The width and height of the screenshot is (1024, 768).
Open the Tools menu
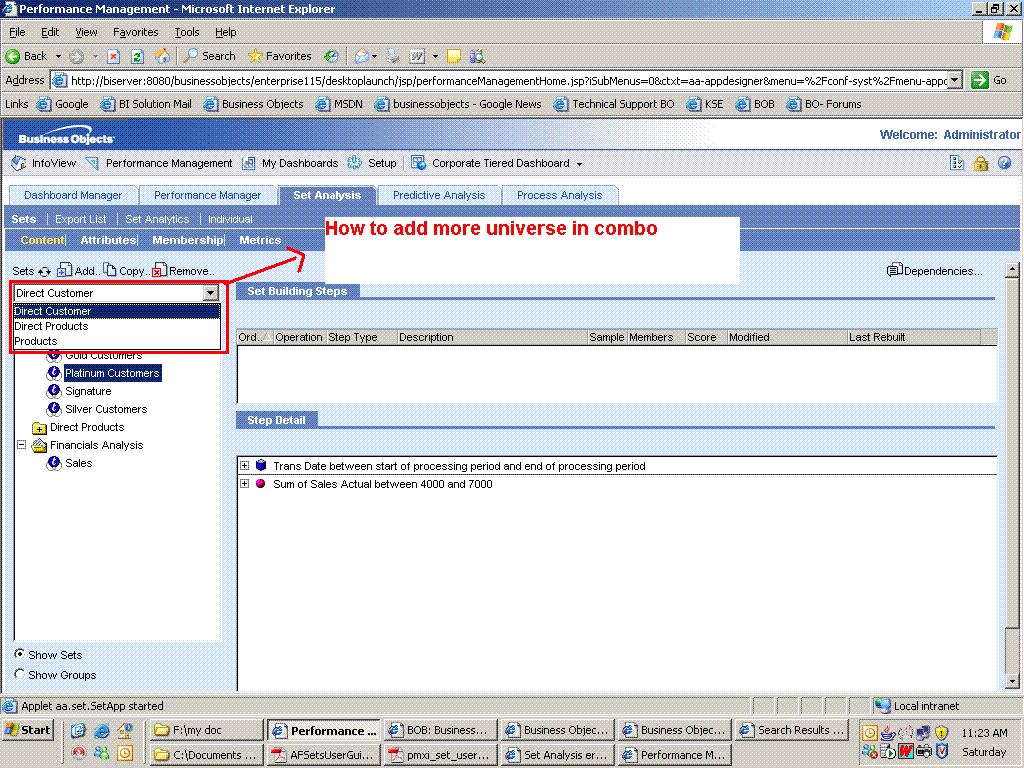[x=186, y=31]
